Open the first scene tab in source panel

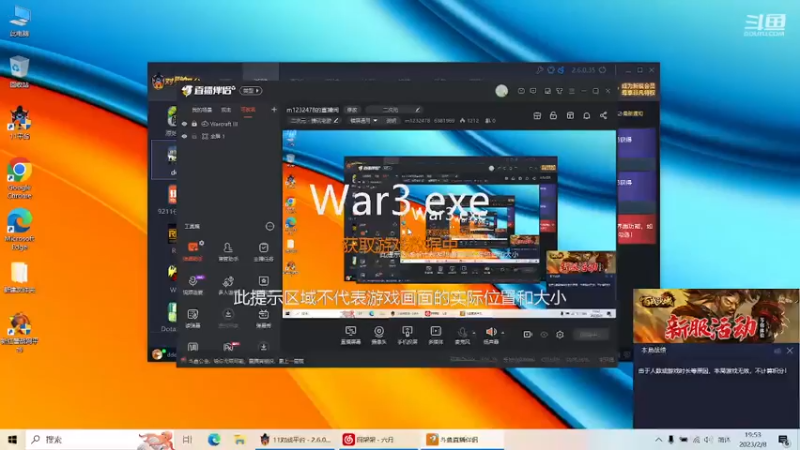(202, 110)
